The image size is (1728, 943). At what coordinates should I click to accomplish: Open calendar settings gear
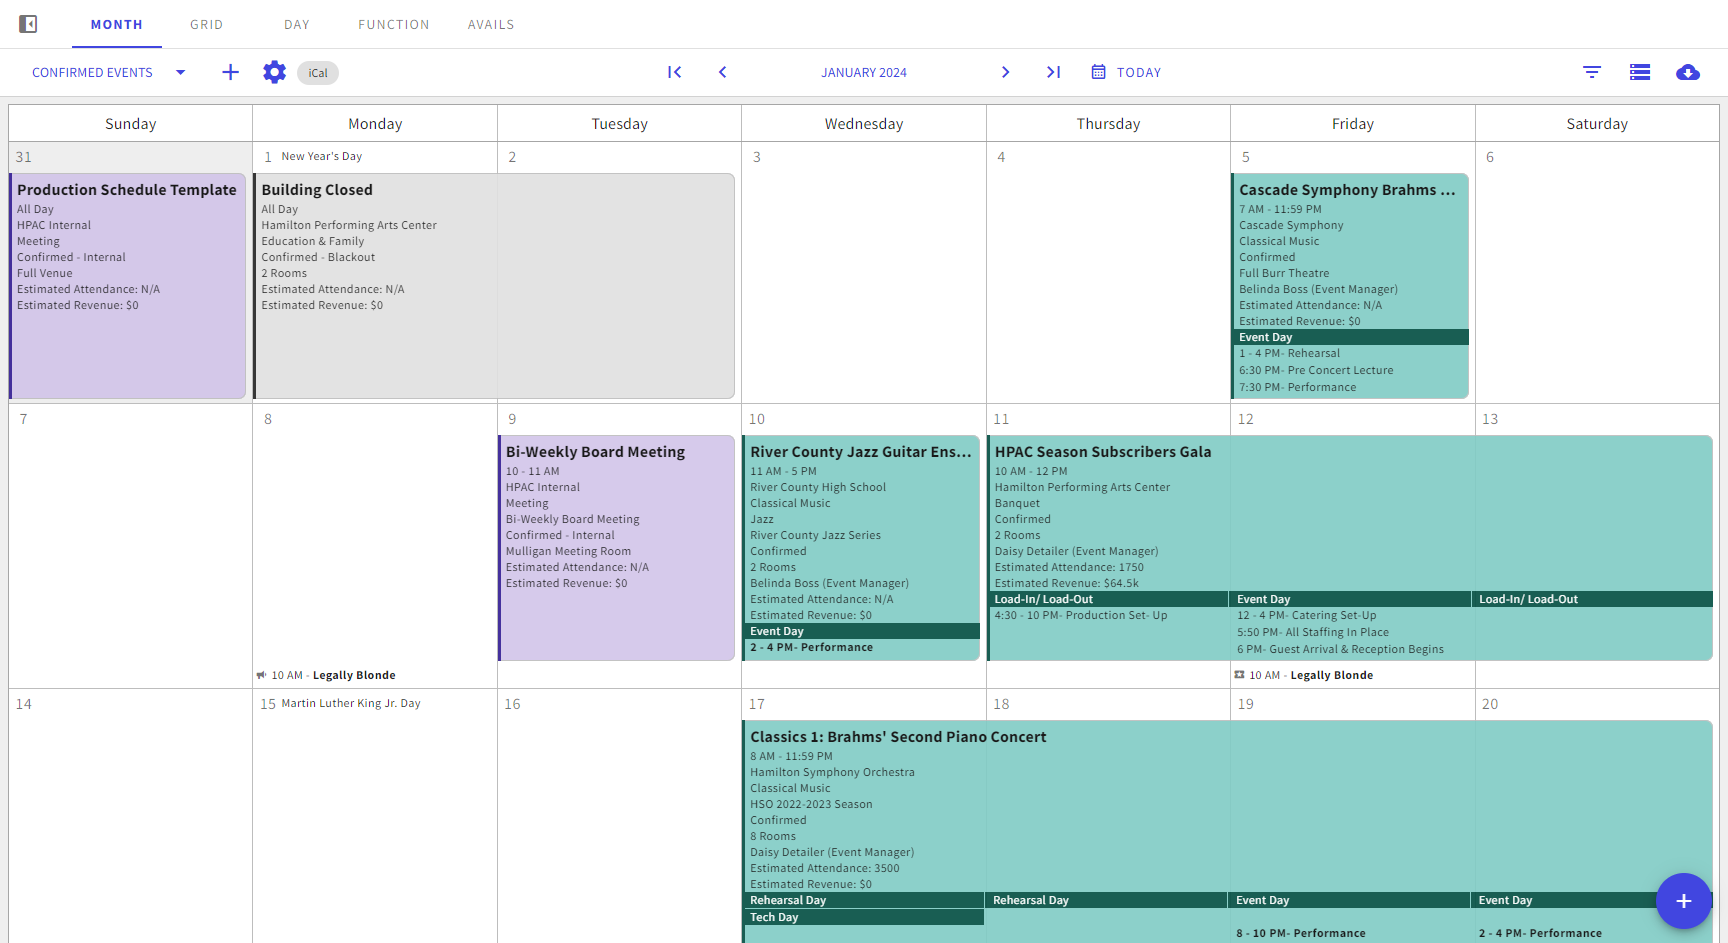(x=274, y=72)
